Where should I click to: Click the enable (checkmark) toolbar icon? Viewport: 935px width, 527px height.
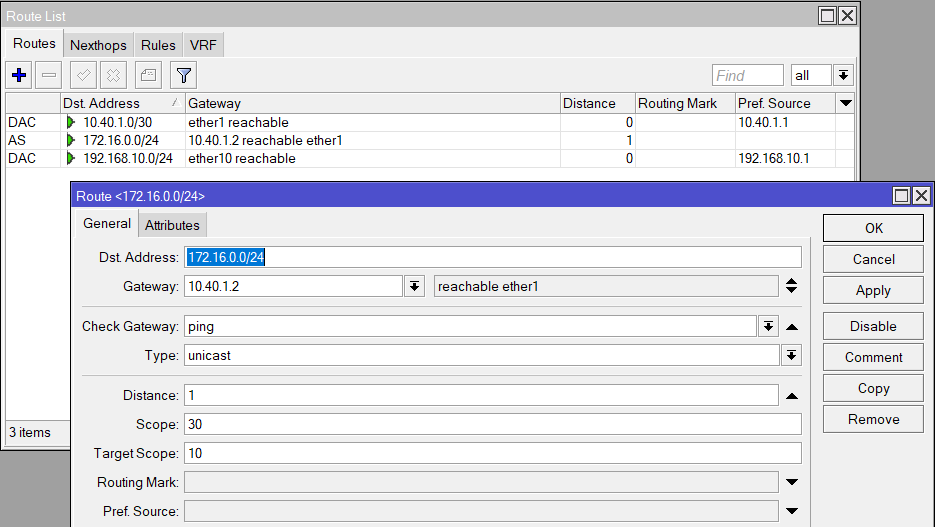coord(83,75)
